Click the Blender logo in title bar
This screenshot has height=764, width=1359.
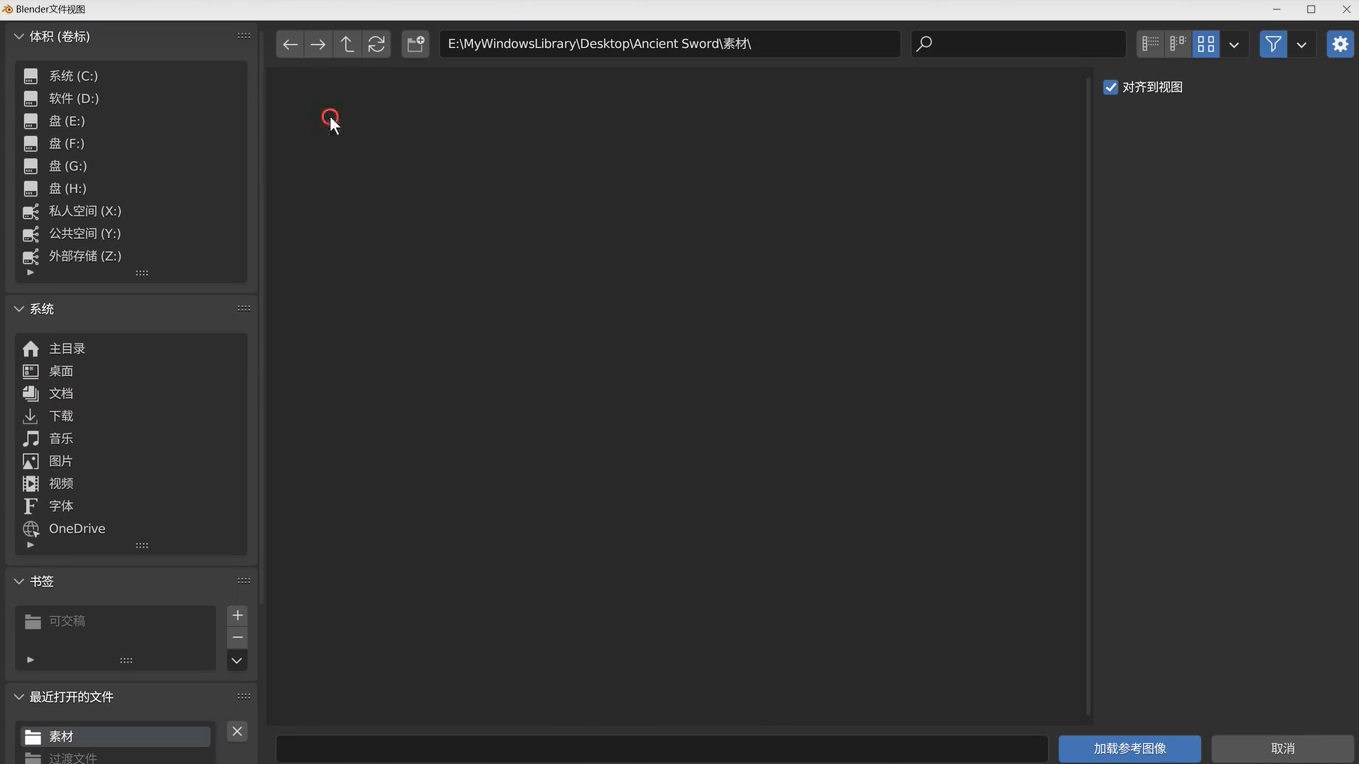[7, 9]
